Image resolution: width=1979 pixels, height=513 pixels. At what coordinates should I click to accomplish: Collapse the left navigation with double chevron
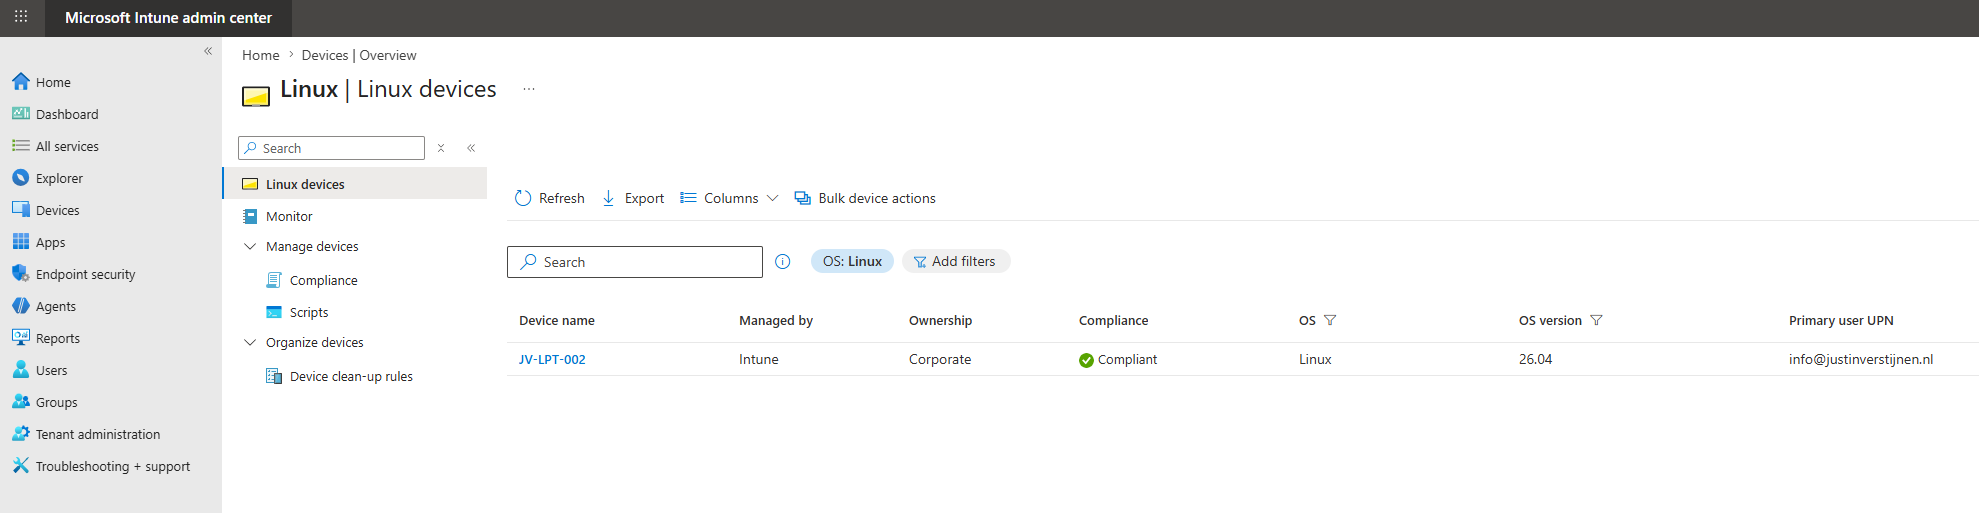point(208,51)
